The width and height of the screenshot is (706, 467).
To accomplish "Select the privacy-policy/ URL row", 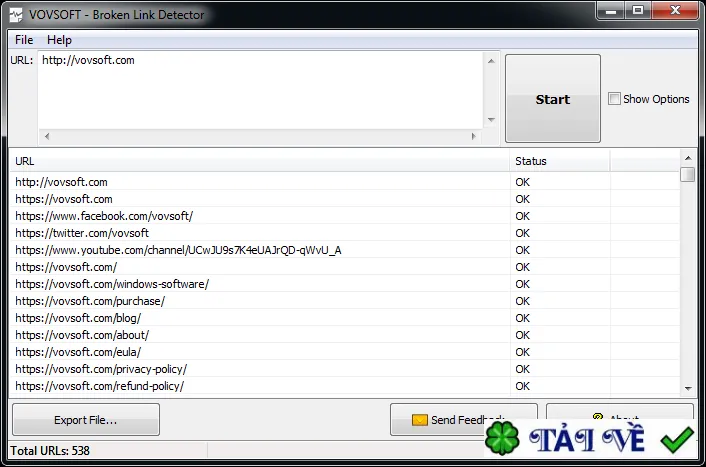I will (x=344, y=369).
